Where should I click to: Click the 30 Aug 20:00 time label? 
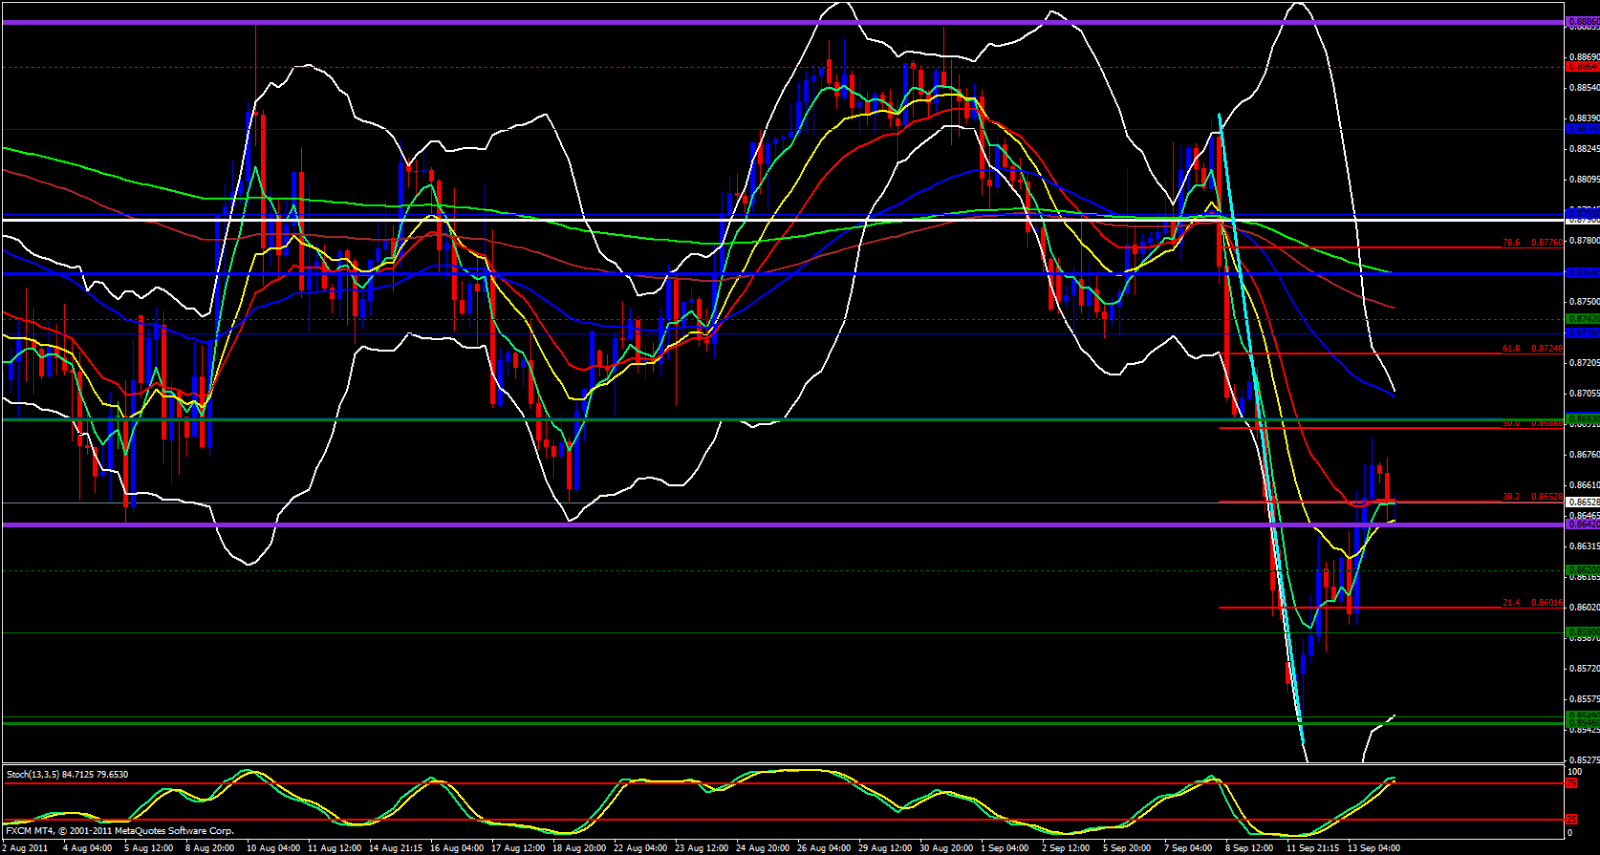pos(946,848)
